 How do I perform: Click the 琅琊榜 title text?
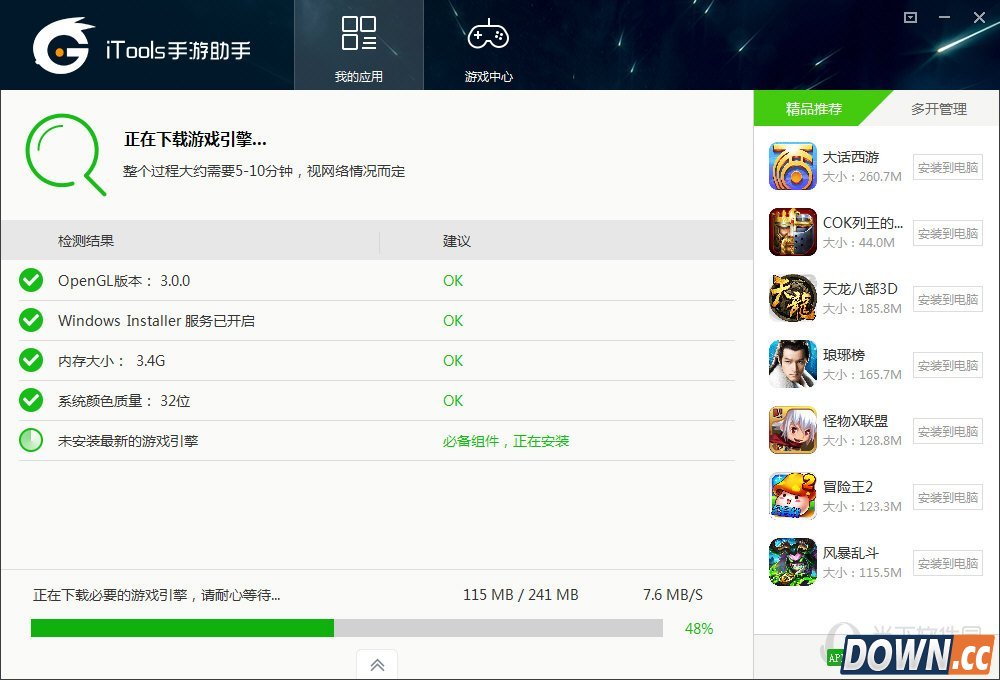pos(844,355)
